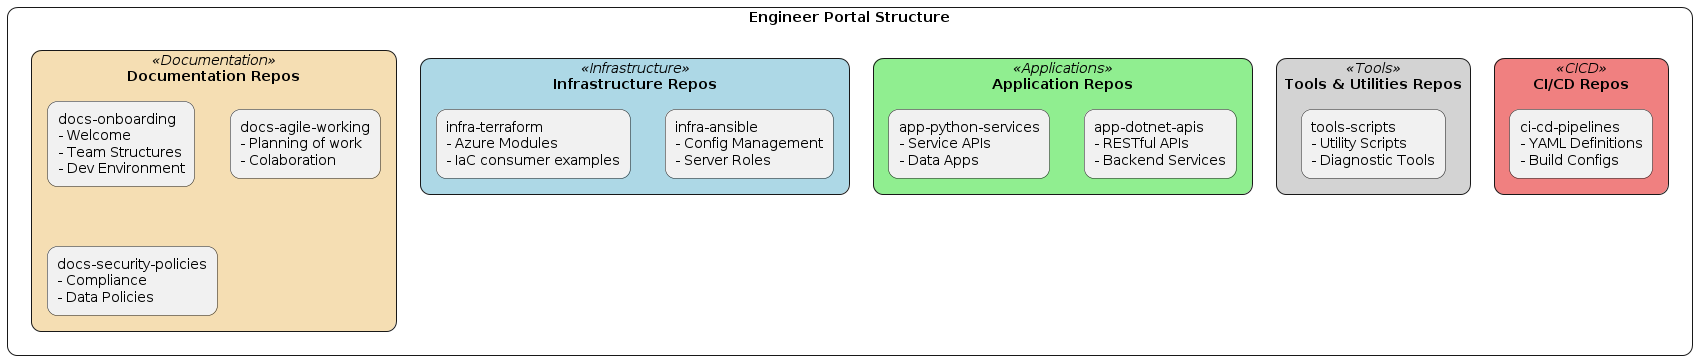Click the '- Config Management' line
1697x360 pixels.
749,143
